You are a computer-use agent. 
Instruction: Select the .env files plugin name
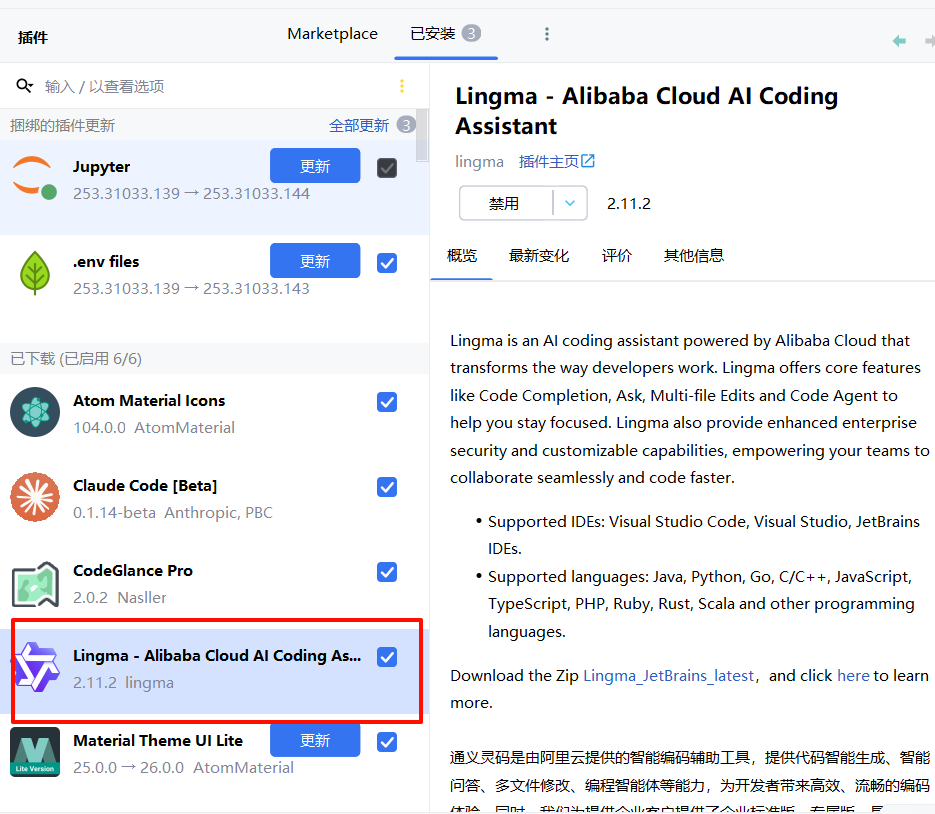click(x=106, y=261)
